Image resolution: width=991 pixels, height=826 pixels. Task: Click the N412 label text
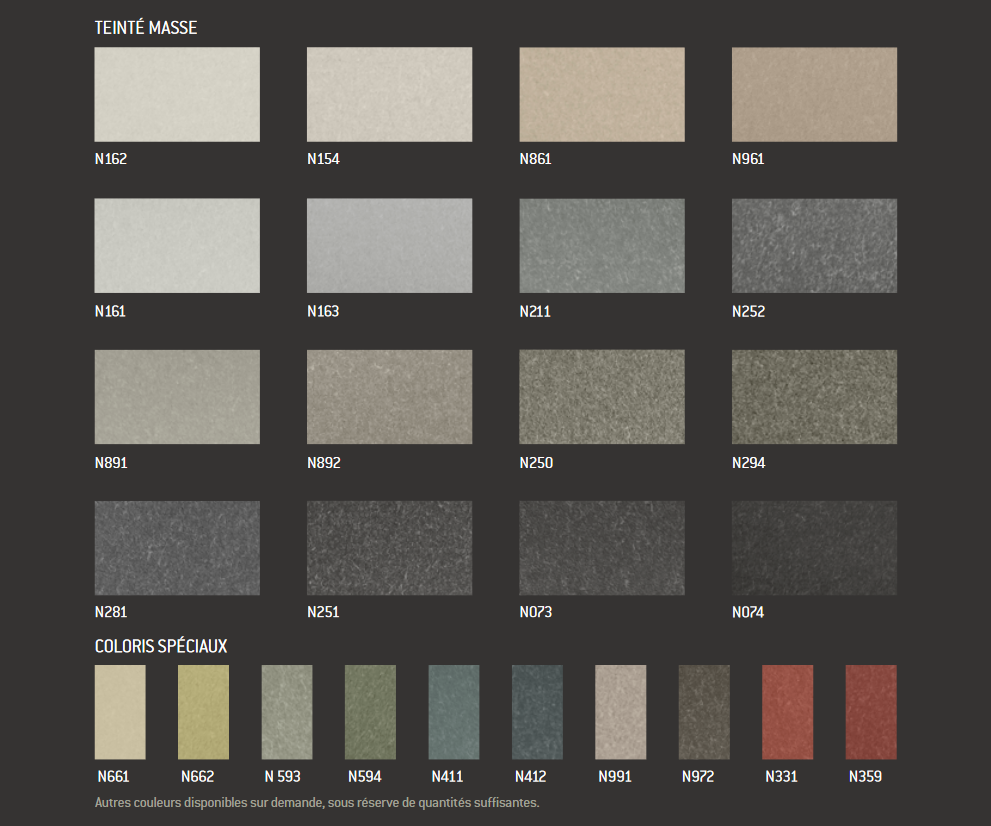coord(531,776)
